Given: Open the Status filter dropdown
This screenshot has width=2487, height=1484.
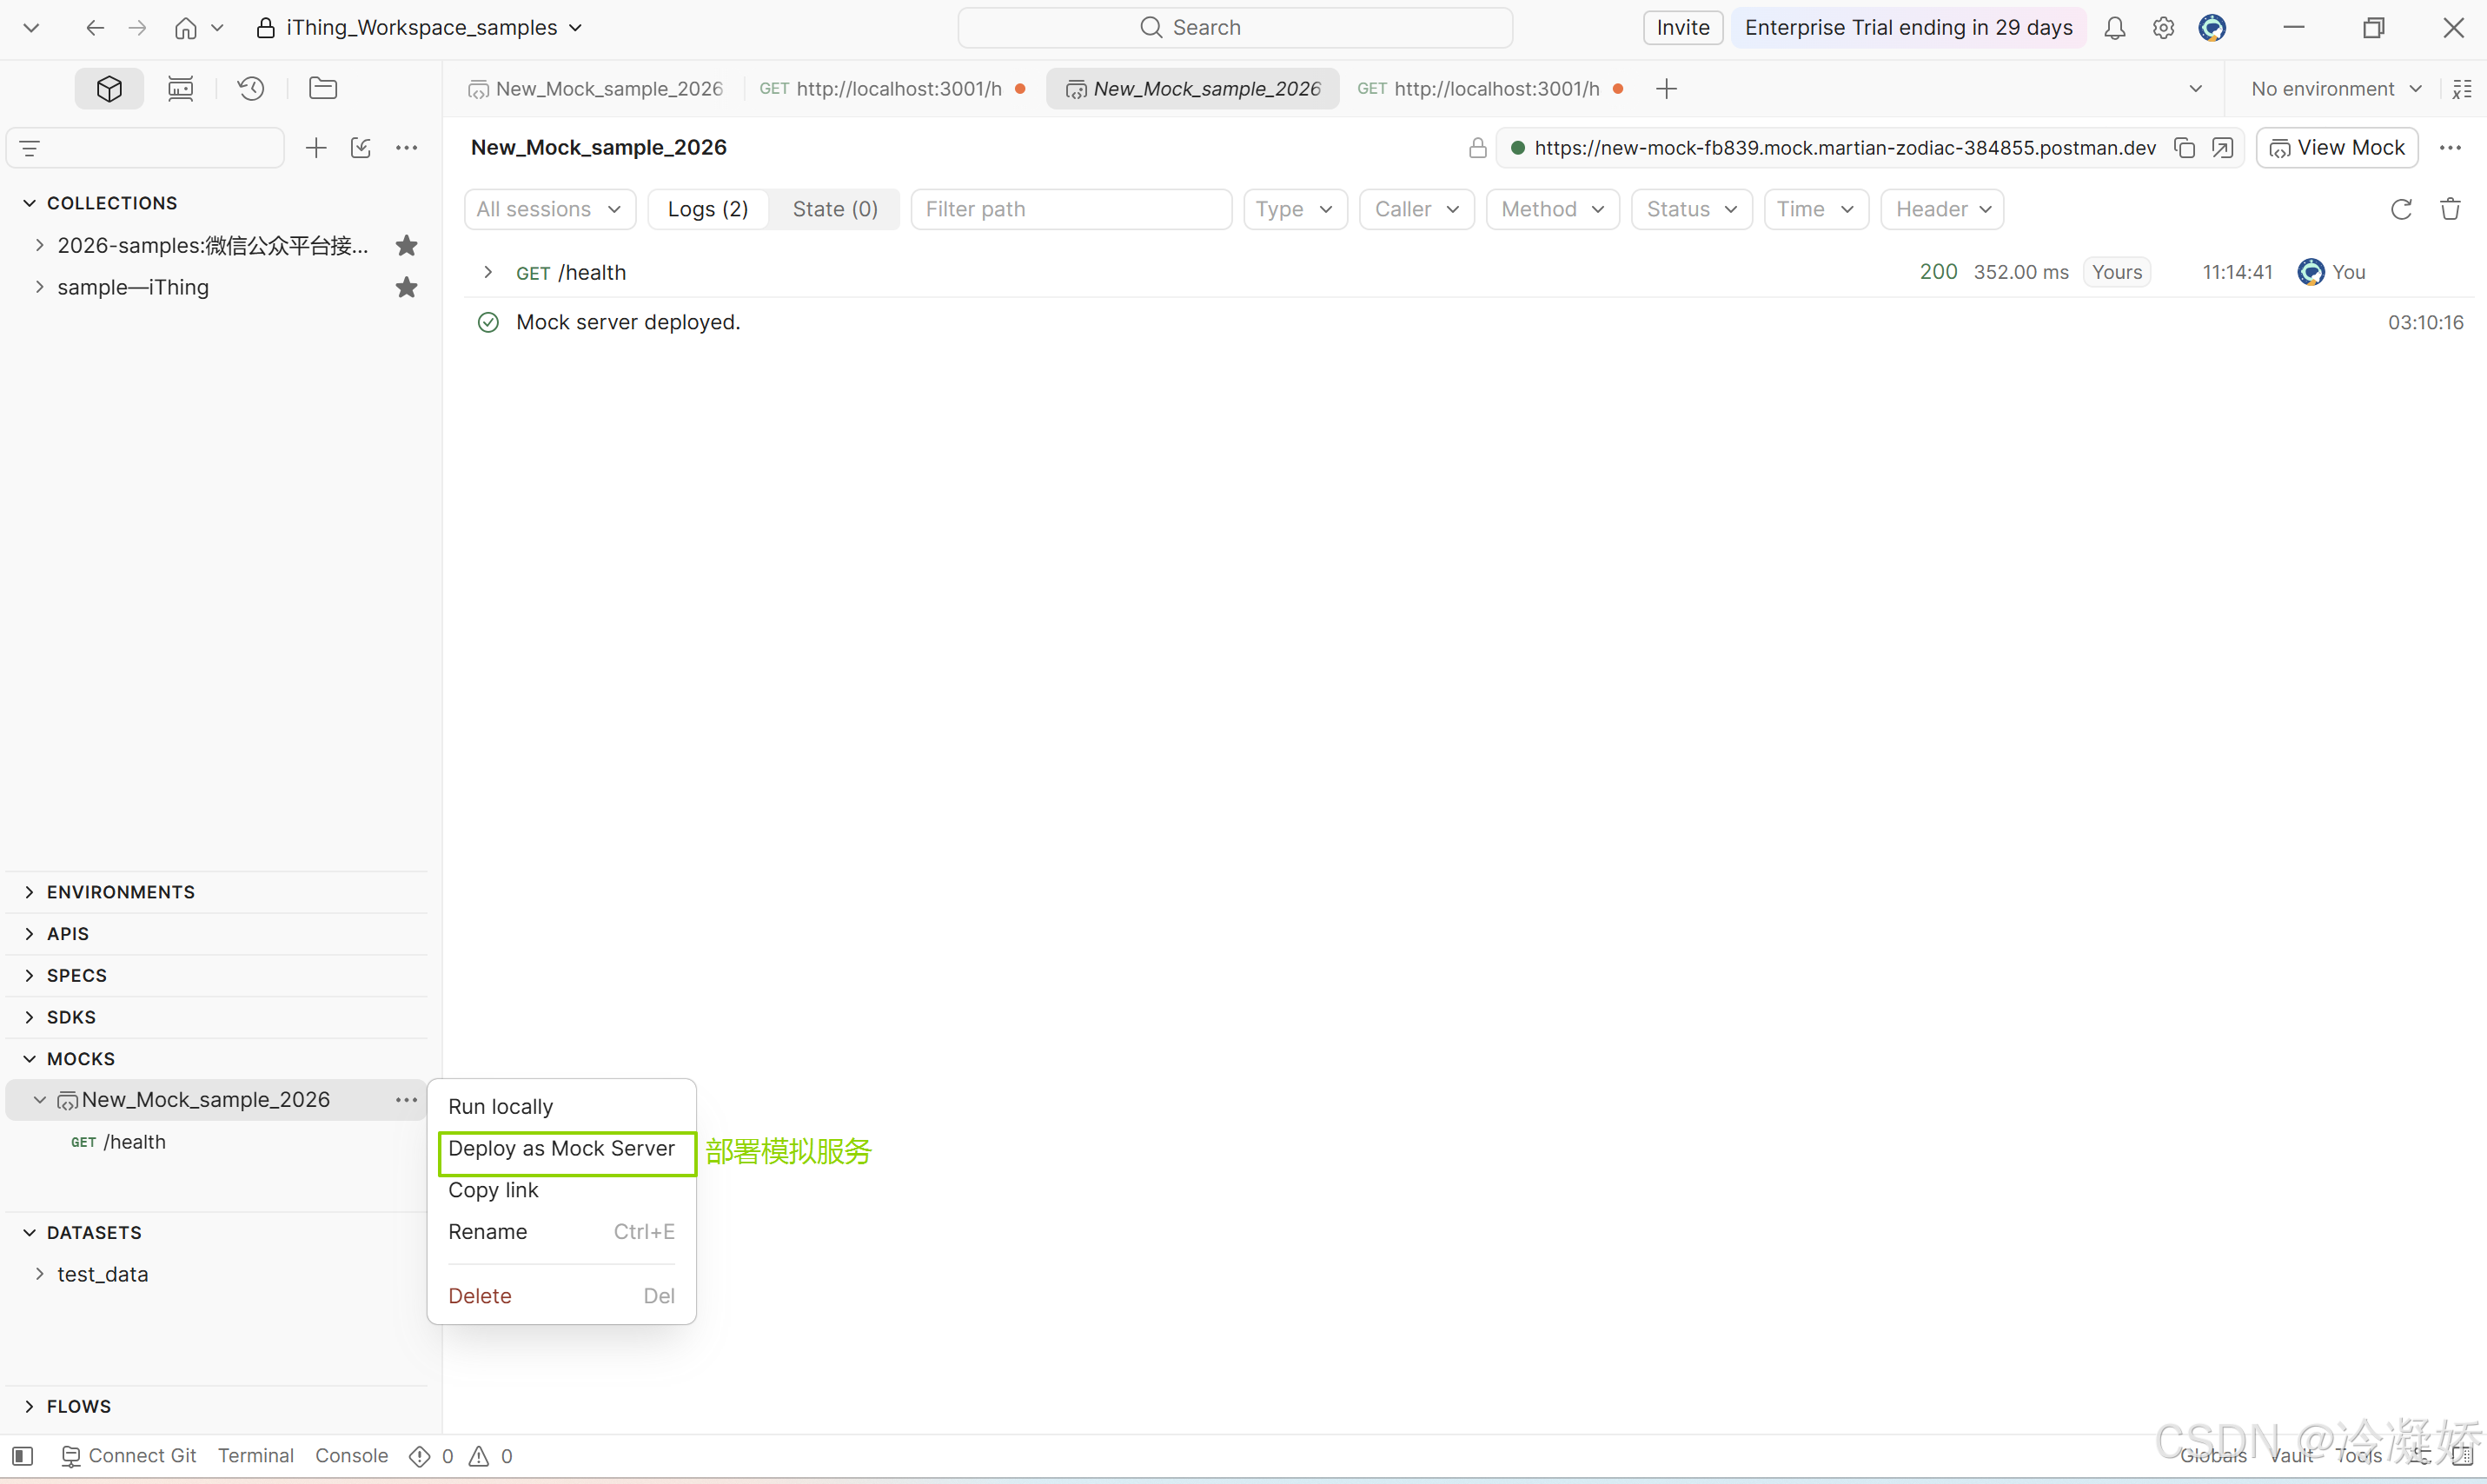Looking at the screenshot, I should [1692, 209].
